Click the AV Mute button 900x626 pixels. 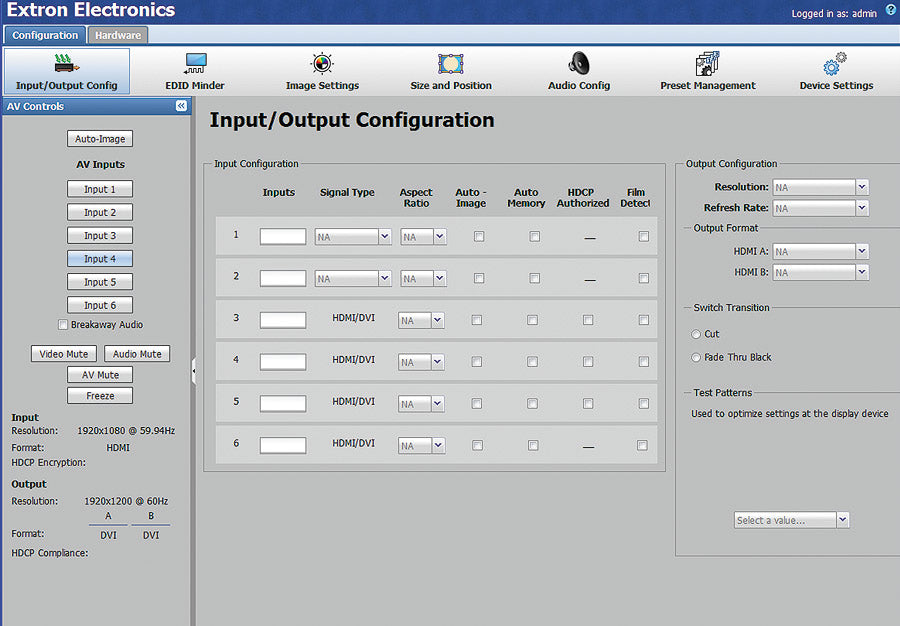point(100,375)
